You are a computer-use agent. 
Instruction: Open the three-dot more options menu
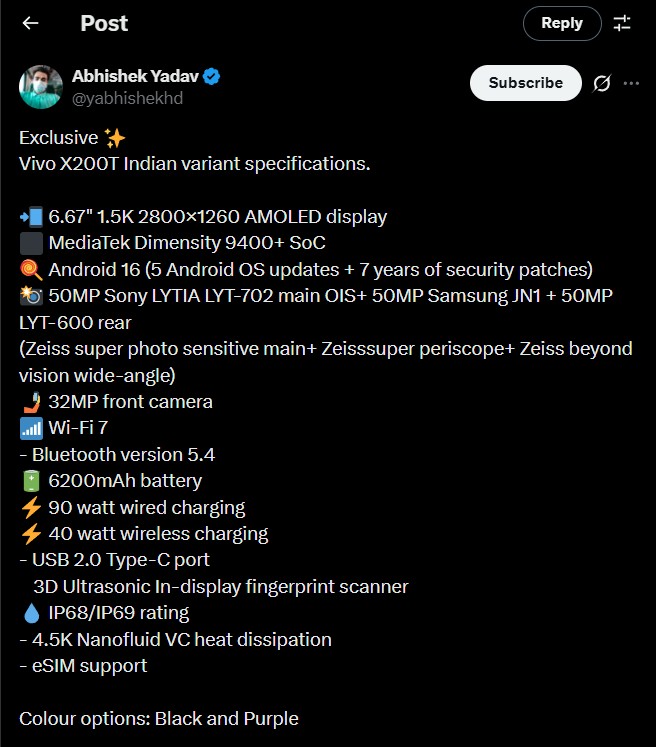click(631, 83)
